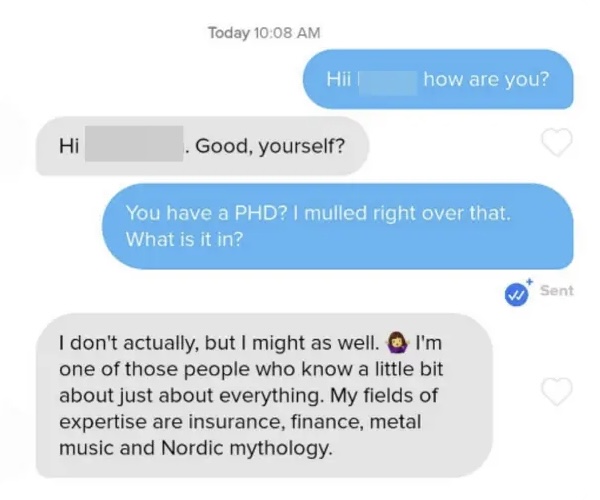Tap the shrugging woman emoji
Image resolution: width=600 pixels, height=500 pixels.
[397, 342]
